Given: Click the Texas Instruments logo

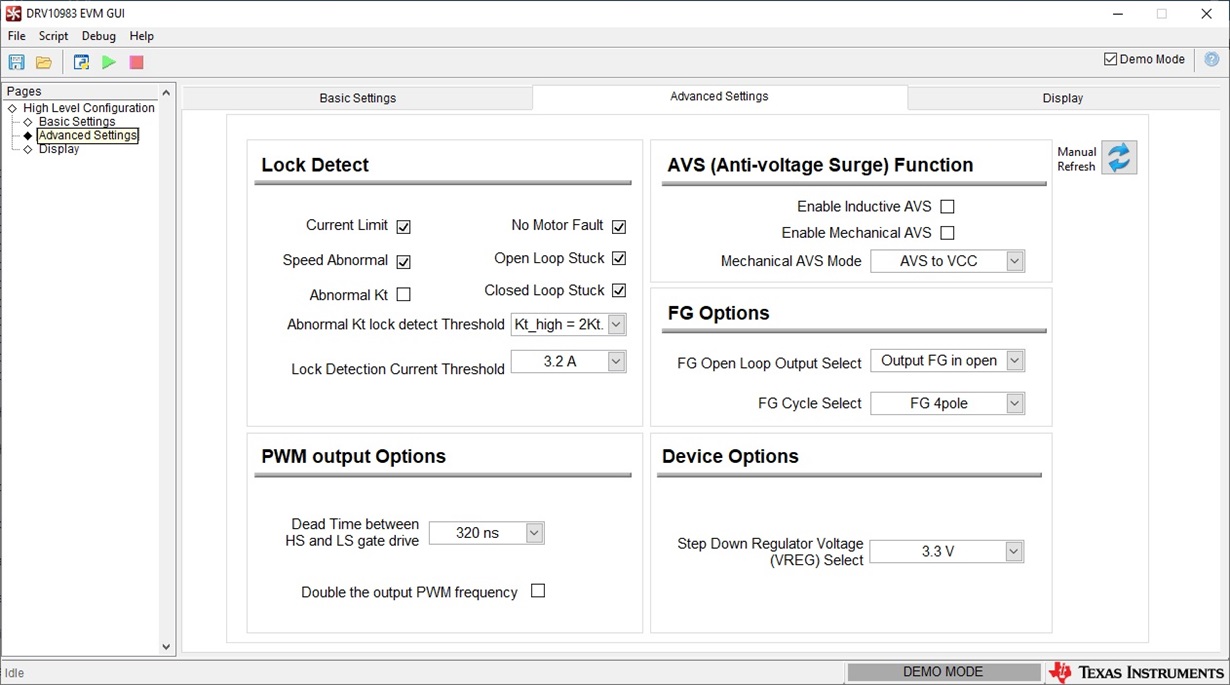Looking at the screenshot, I should [1137, 672].
